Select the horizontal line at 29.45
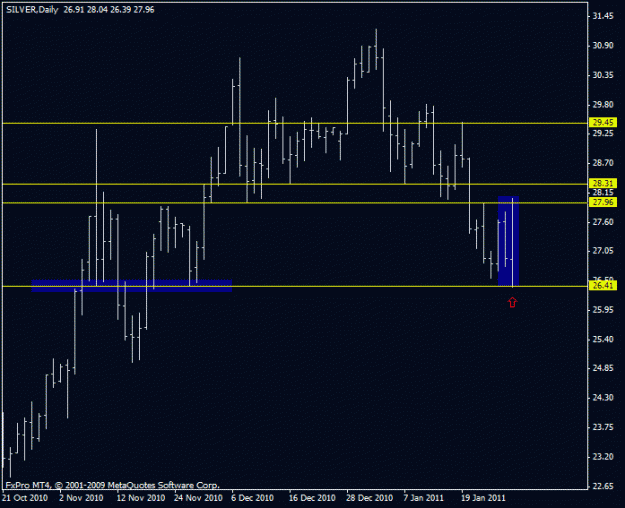Screen dimensions: 625x508 point(295,123)
